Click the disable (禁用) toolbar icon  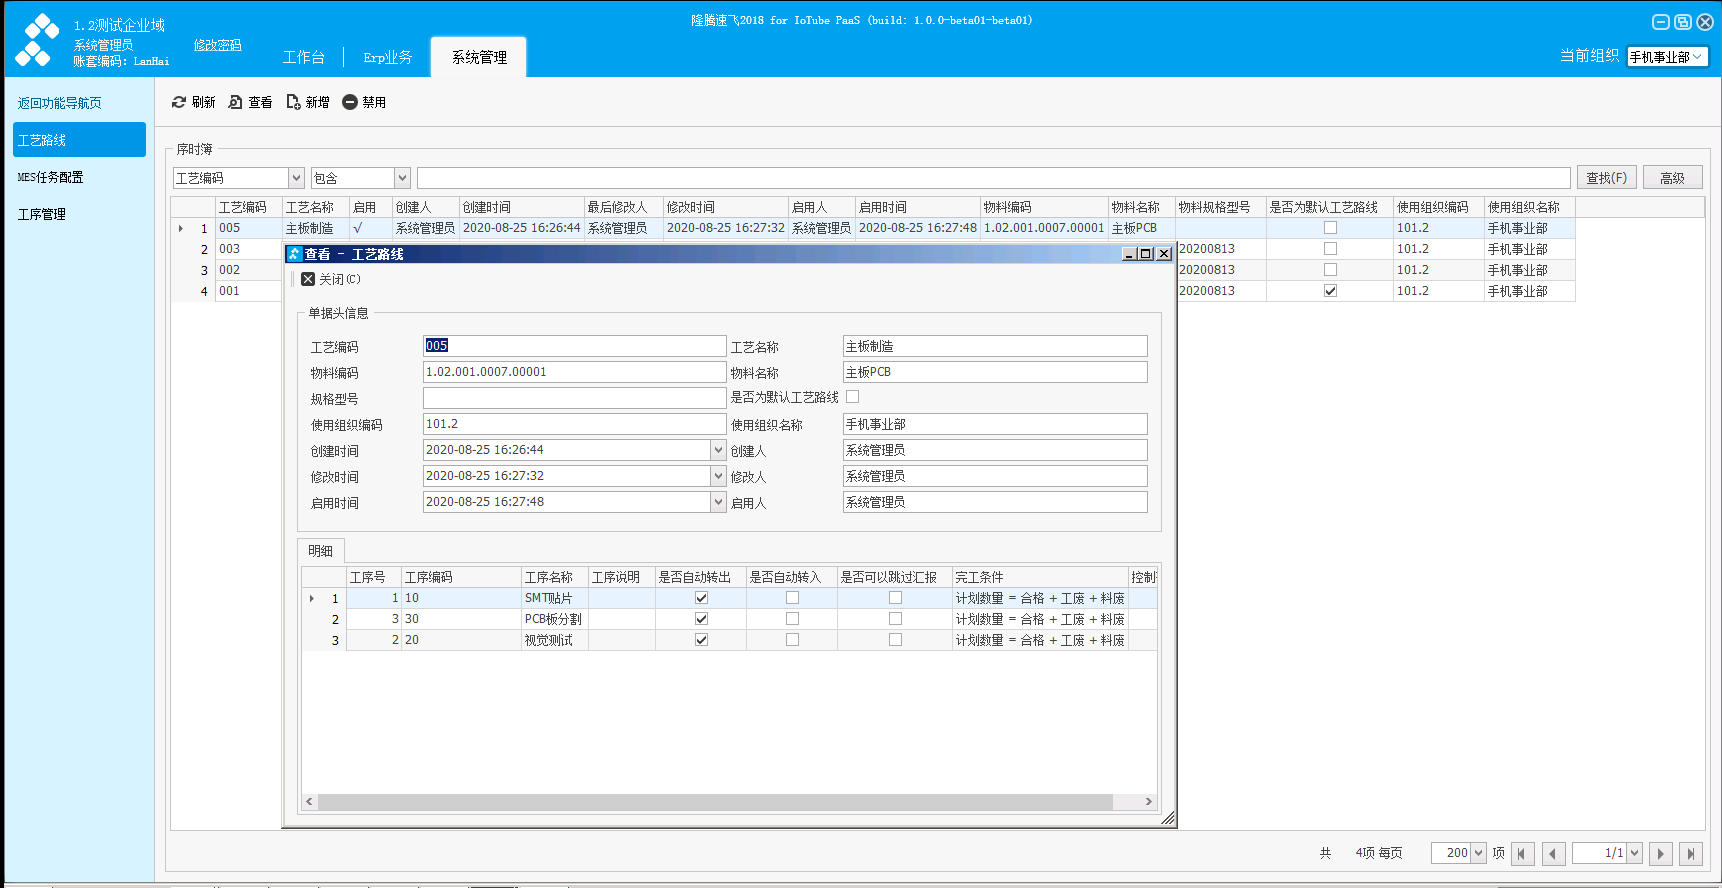pyautogui.click(x=350, y=102)
